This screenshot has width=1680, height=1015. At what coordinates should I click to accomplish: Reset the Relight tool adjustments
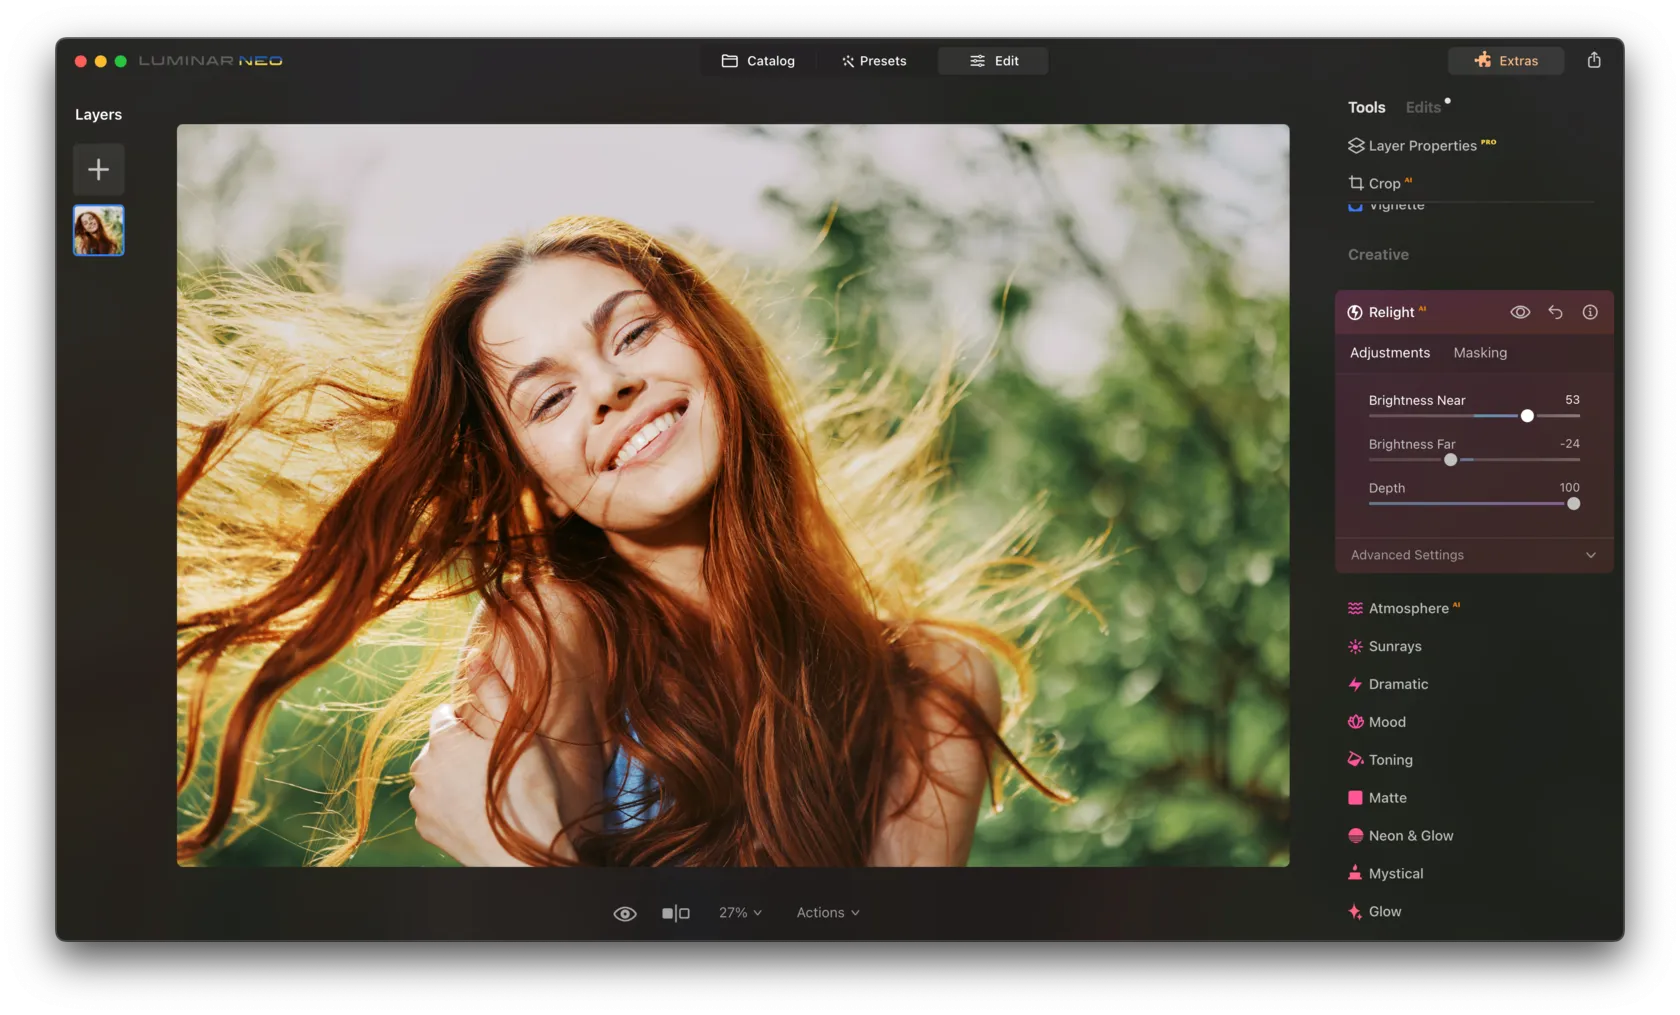(1555, 312)
